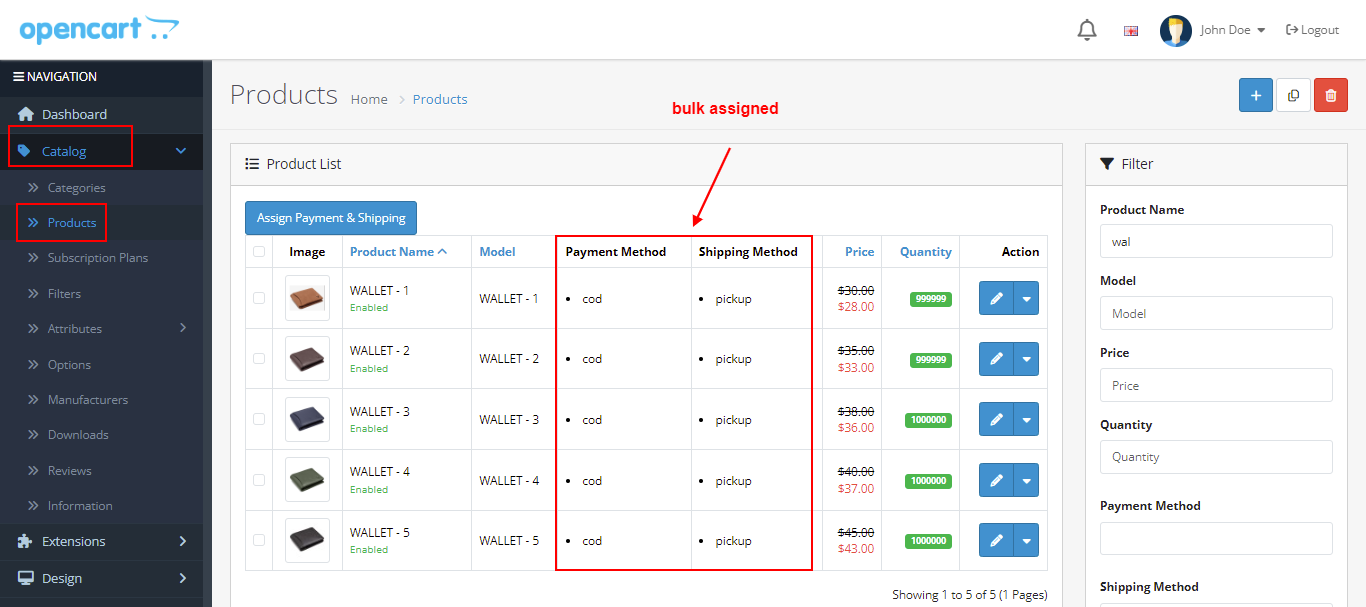
Task: Edit WALLET - 2 with pencil icon
Action: point(996,359)
